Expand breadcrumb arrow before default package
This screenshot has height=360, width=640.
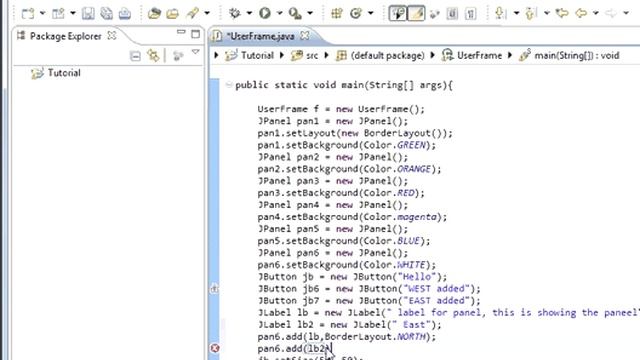[327, 55]
